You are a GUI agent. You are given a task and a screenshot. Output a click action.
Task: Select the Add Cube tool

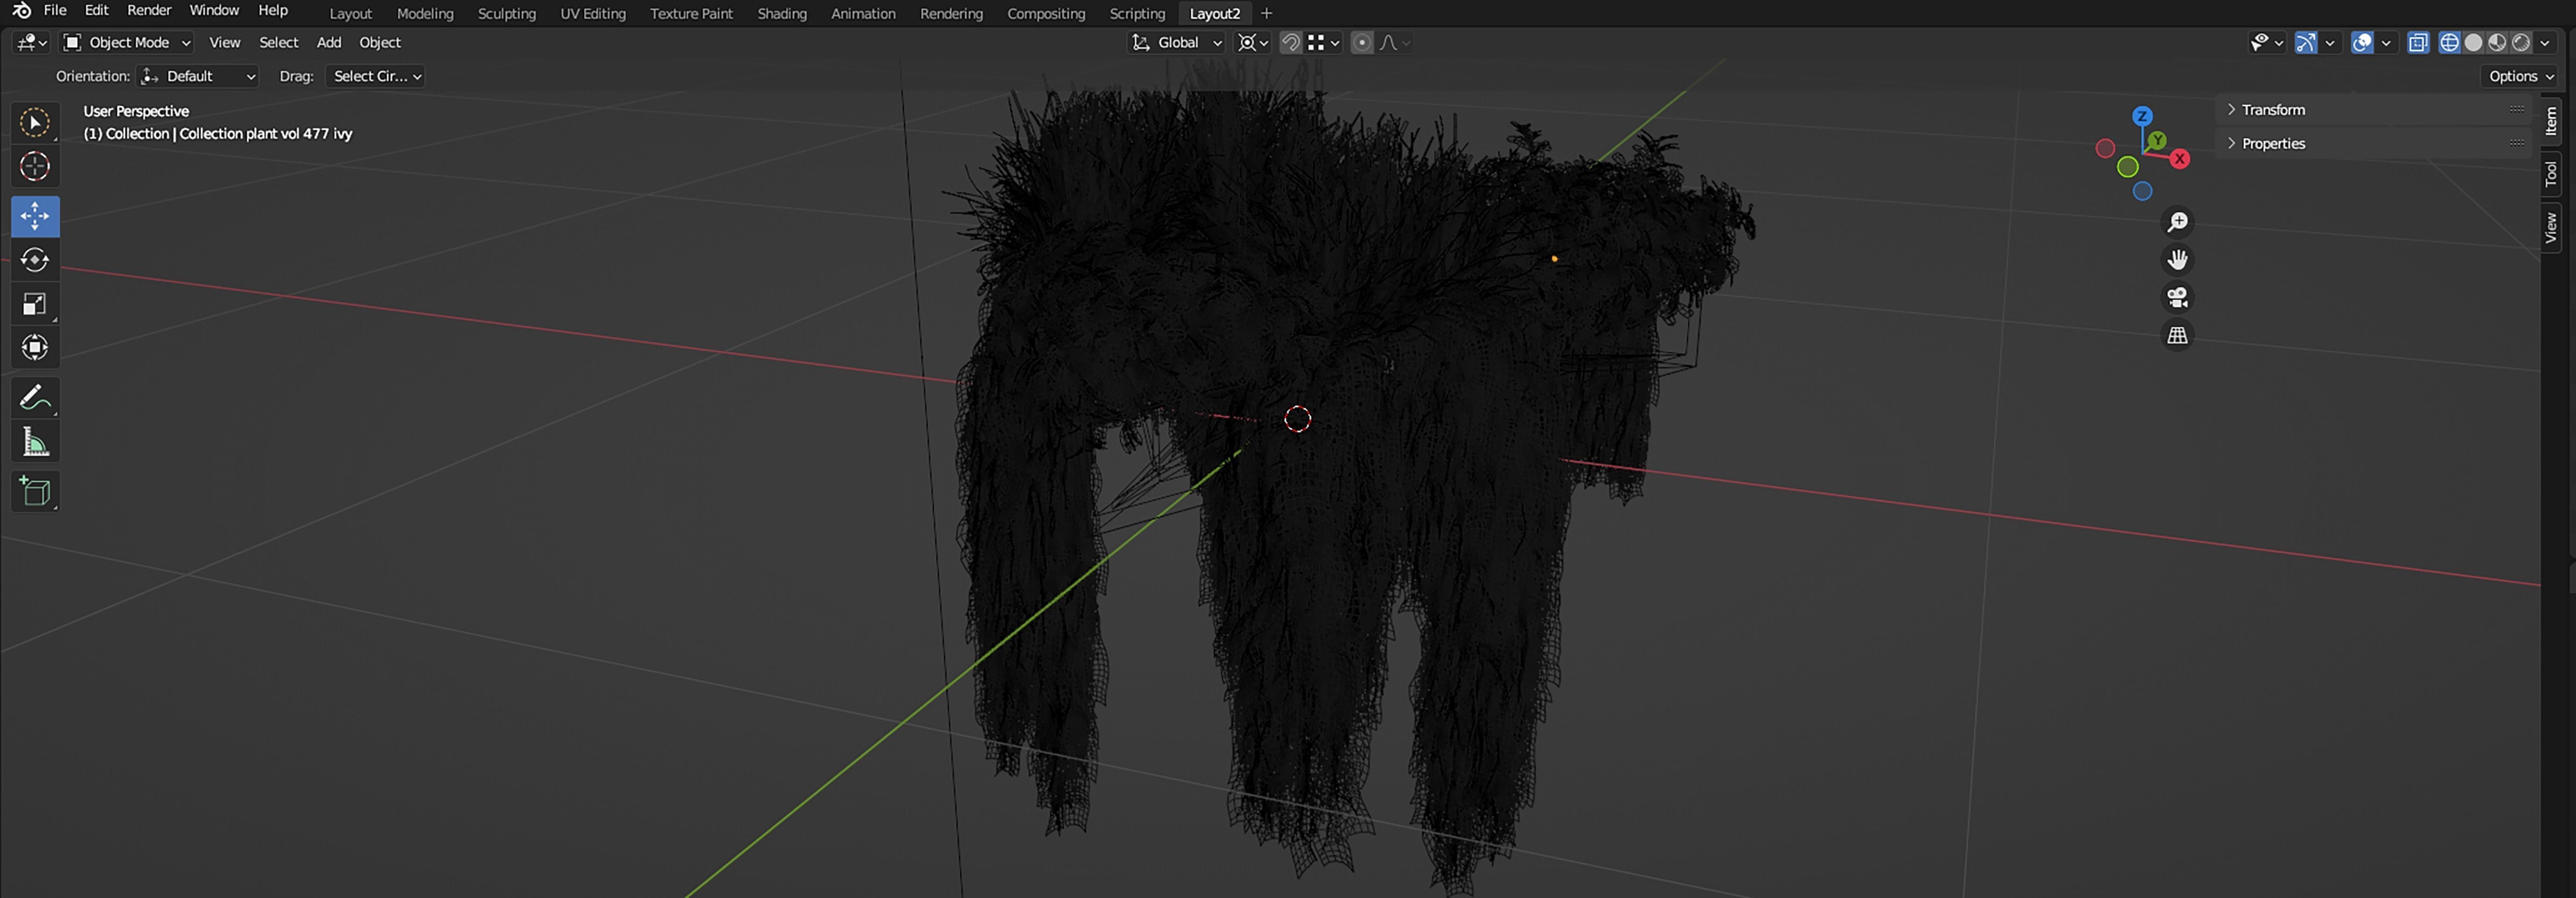pyautogui.click(x=35, y=492)
